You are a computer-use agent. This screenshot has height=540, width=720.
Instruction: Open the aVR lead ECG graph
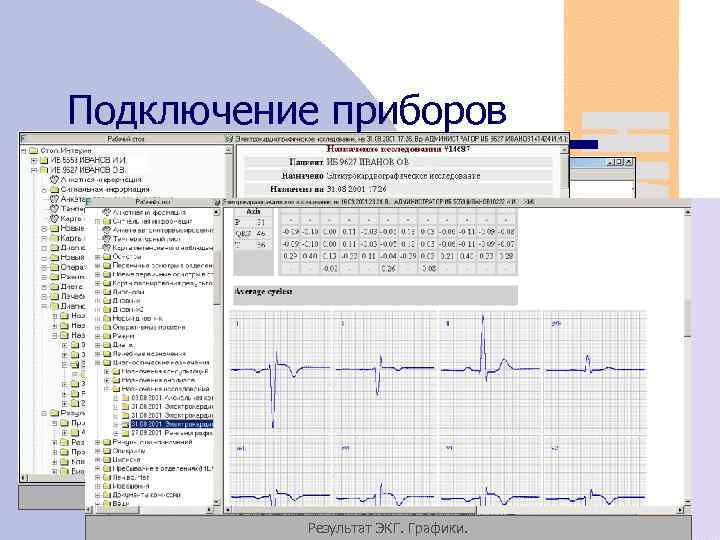click(595, 372)
